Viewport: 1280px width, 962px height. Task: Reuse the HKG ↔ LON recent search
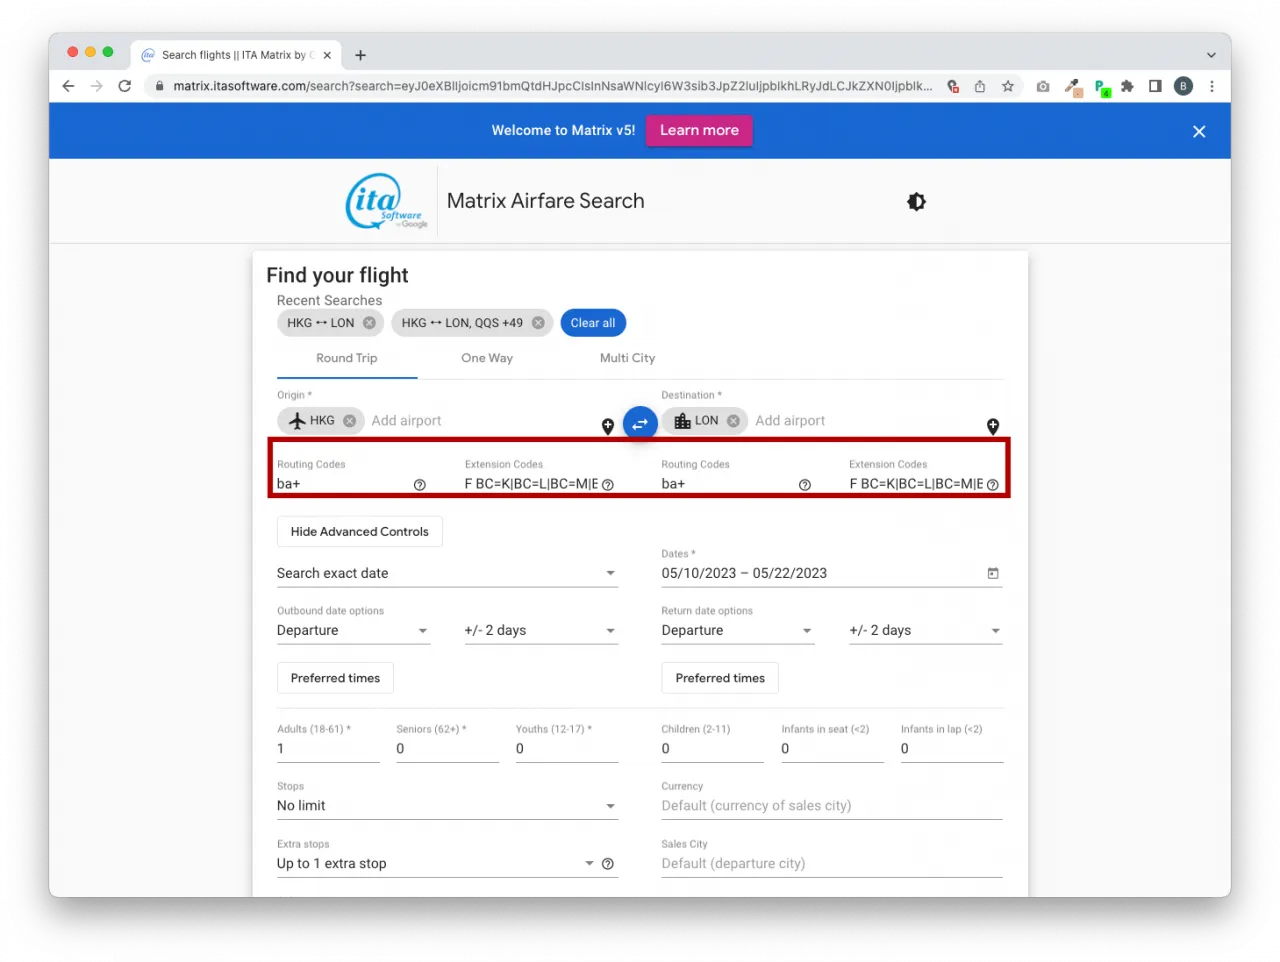[x=320, y=323]
